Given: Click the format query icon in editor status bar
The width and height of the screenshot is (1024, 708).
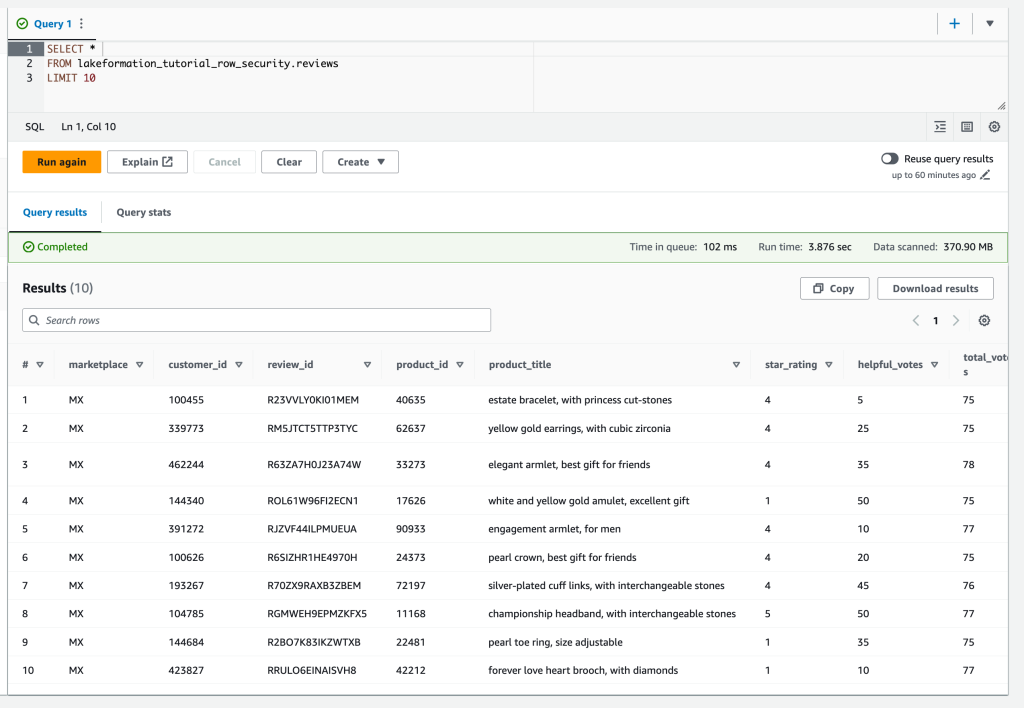Looking at the screenshot, I should tap(940, 127).
